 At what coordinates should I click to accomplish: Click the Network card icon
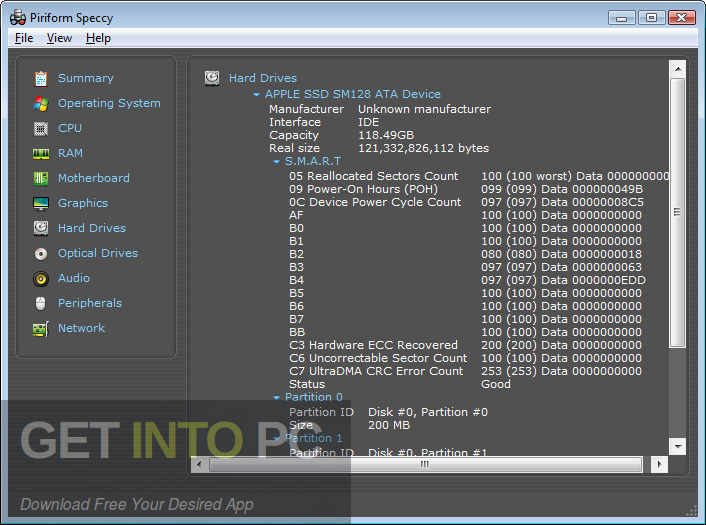pos(41,329)
